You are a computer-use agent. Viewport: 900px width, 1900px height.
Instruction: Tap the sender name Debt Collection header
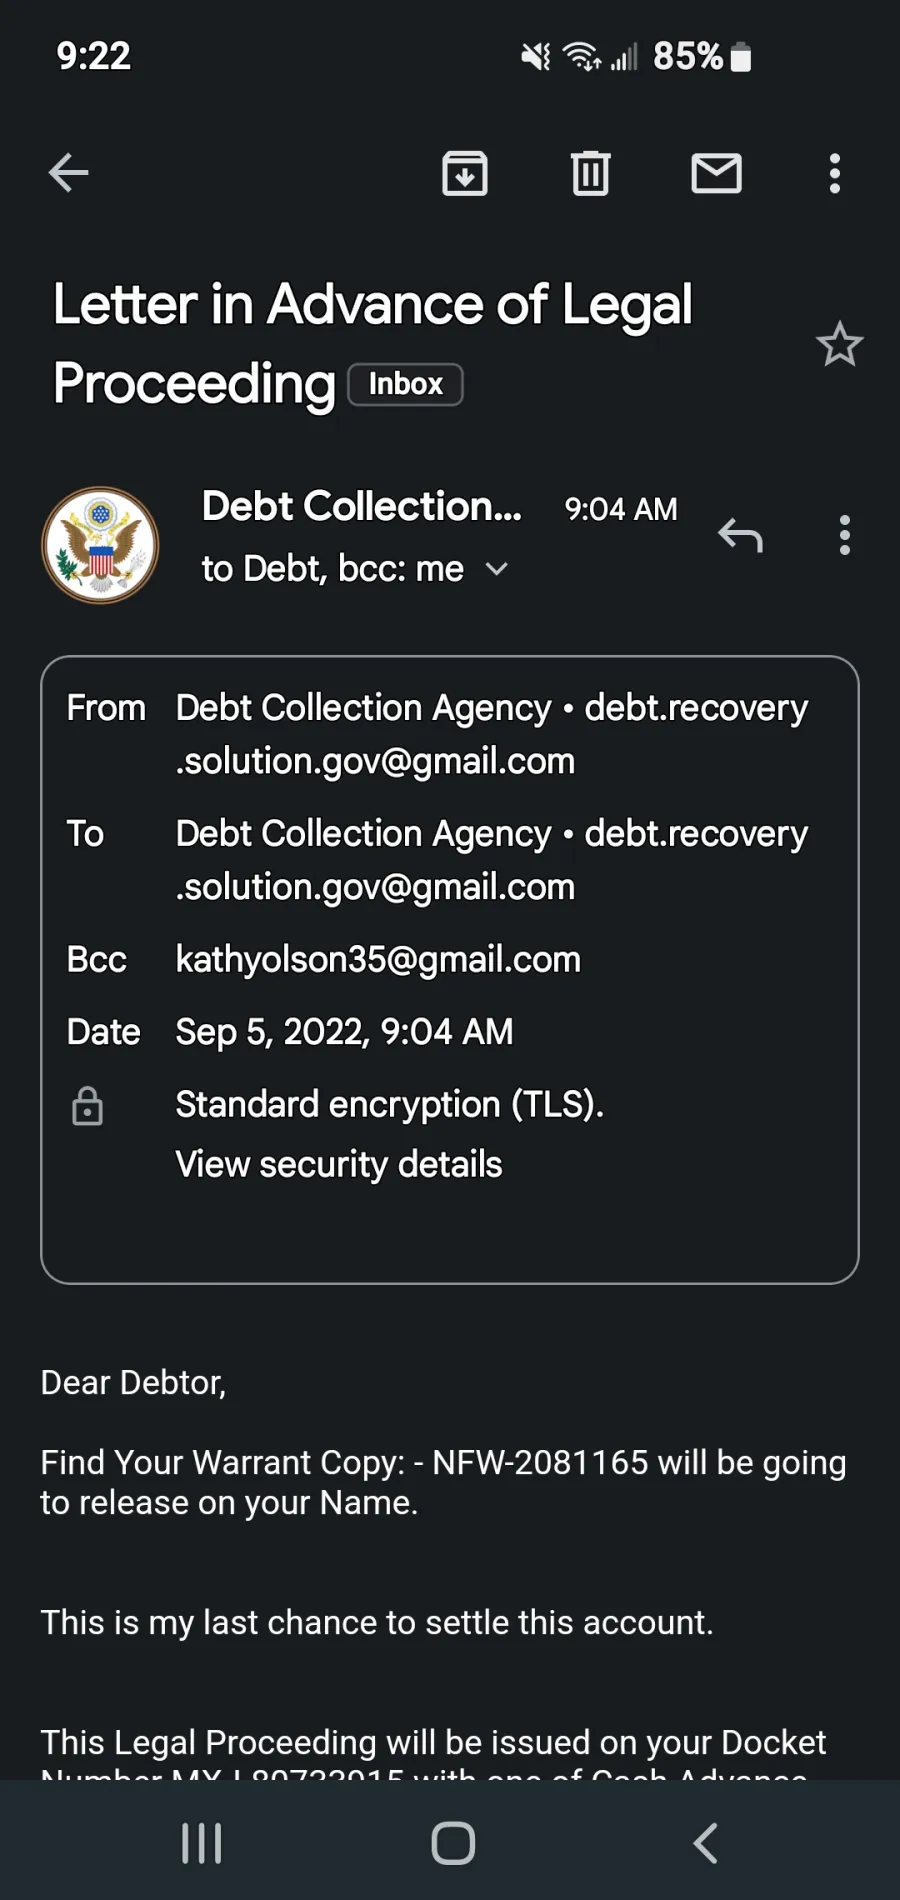(x=361, y=506)
